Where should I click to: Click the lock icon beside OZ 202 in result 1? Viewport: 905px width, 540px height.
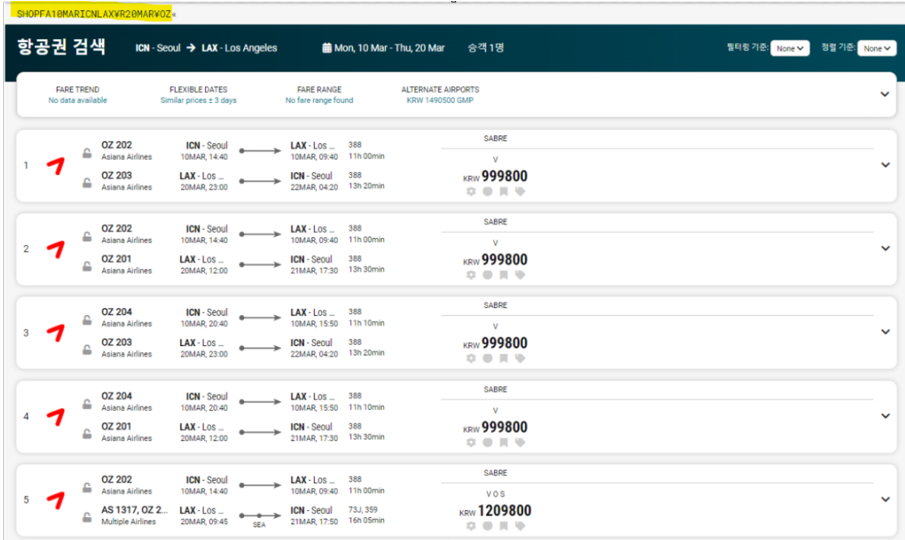(x=87, y=153)
